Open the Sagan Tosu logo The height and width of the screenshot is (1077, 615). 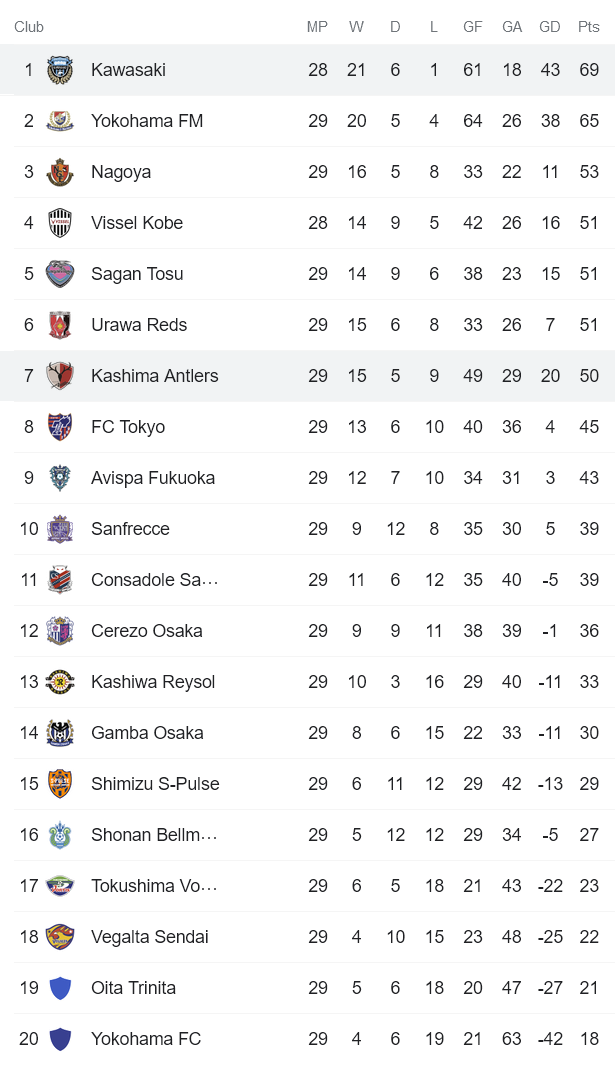coord(60,274)
